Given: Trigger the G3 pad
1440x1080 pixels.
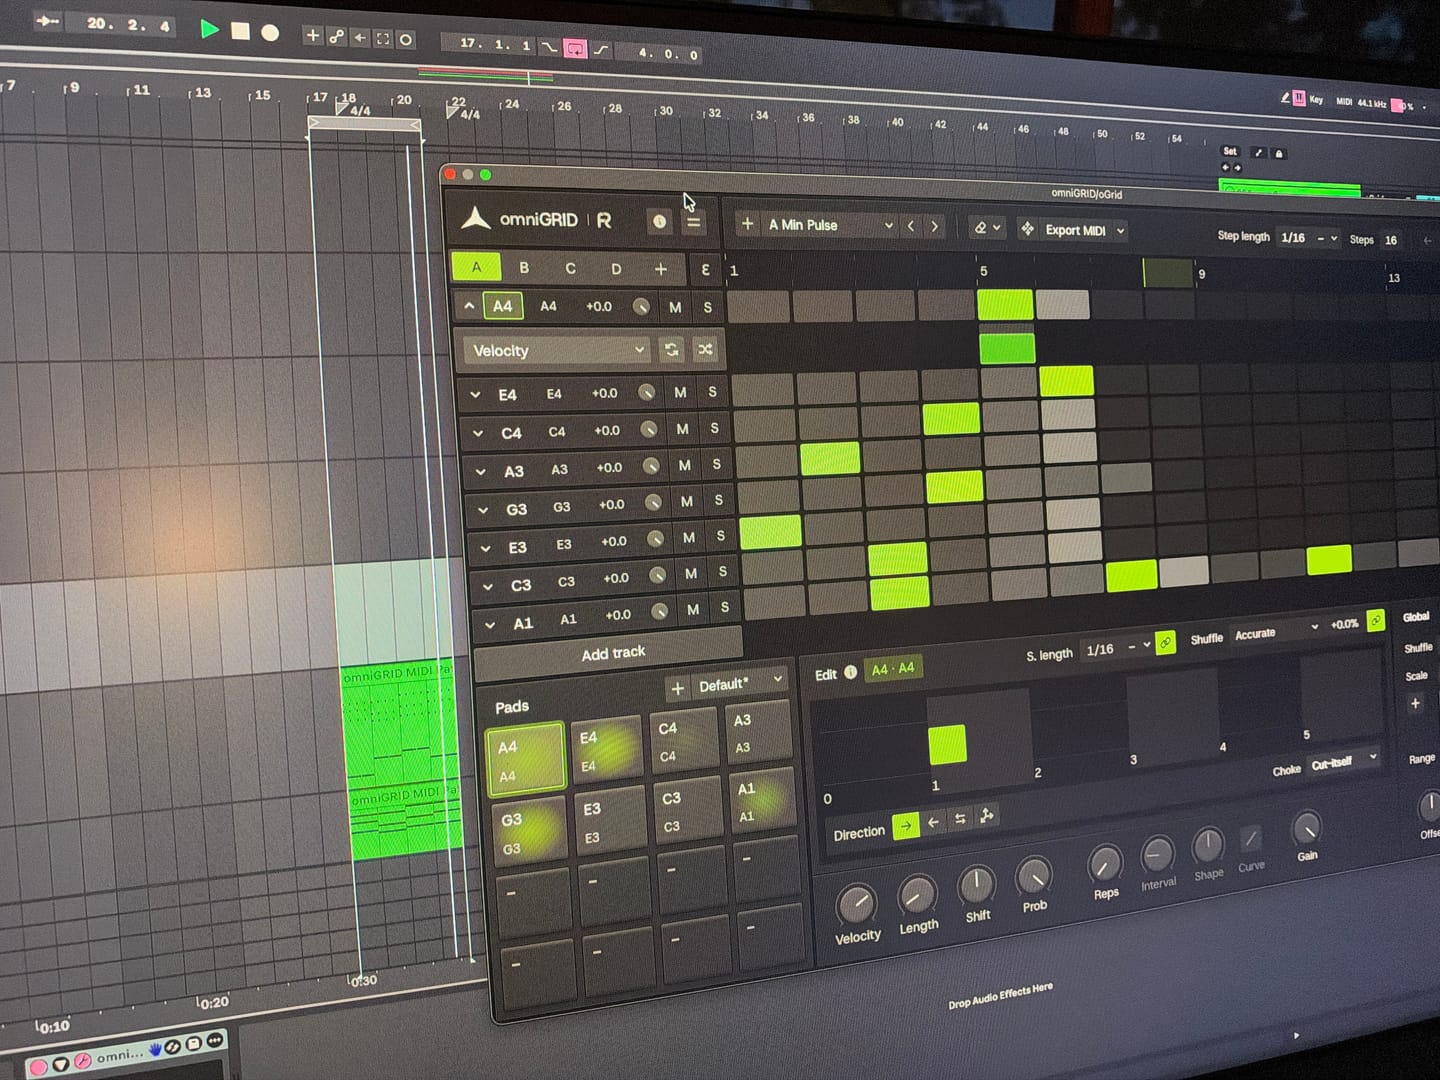Looking at the screenshot, I should coord(528,831).
